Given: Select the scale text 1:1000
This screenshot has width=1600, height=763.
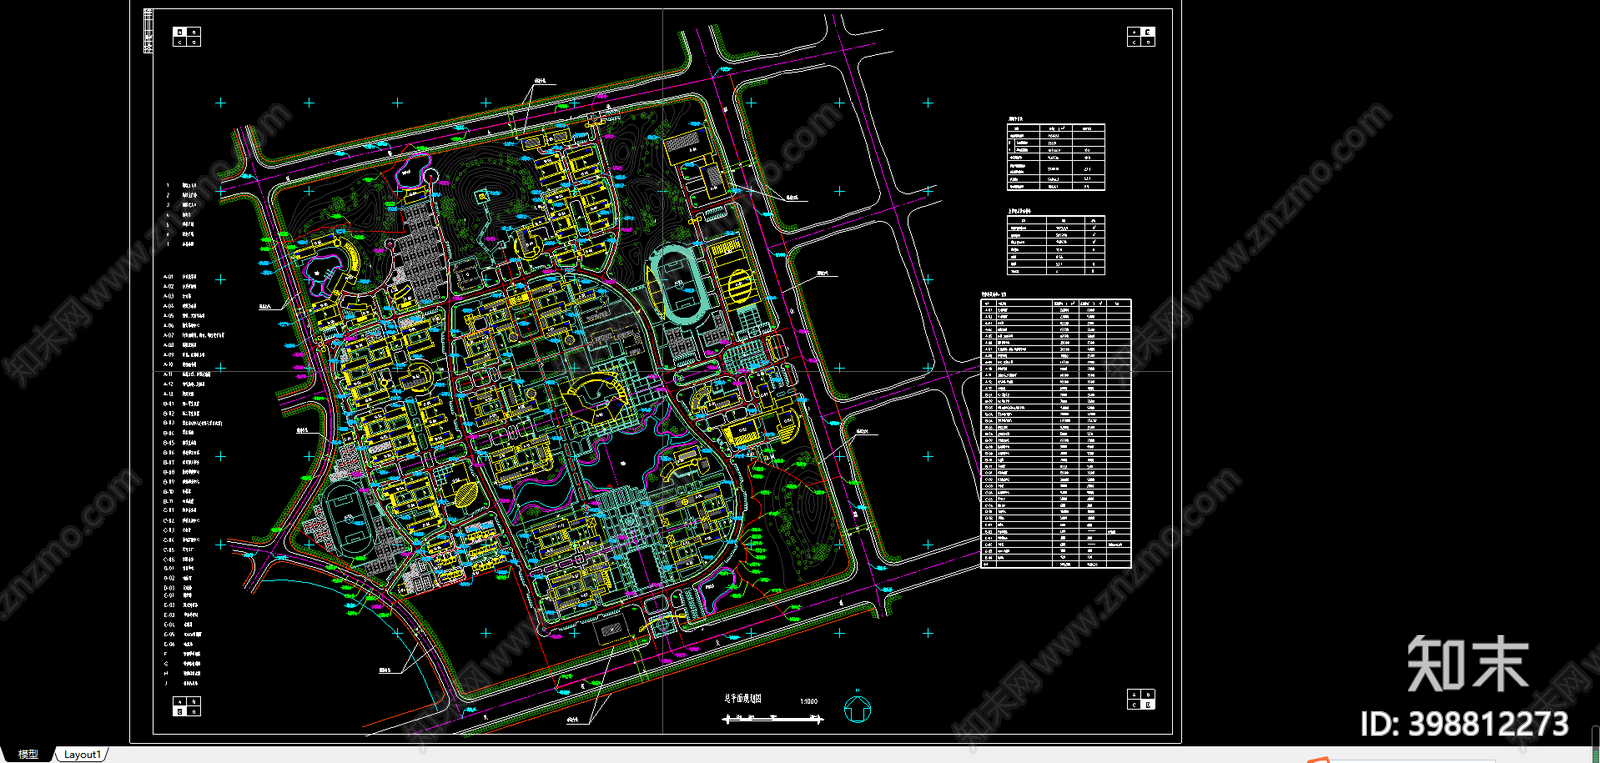Looking at the screenshot, I should (808, 701).
